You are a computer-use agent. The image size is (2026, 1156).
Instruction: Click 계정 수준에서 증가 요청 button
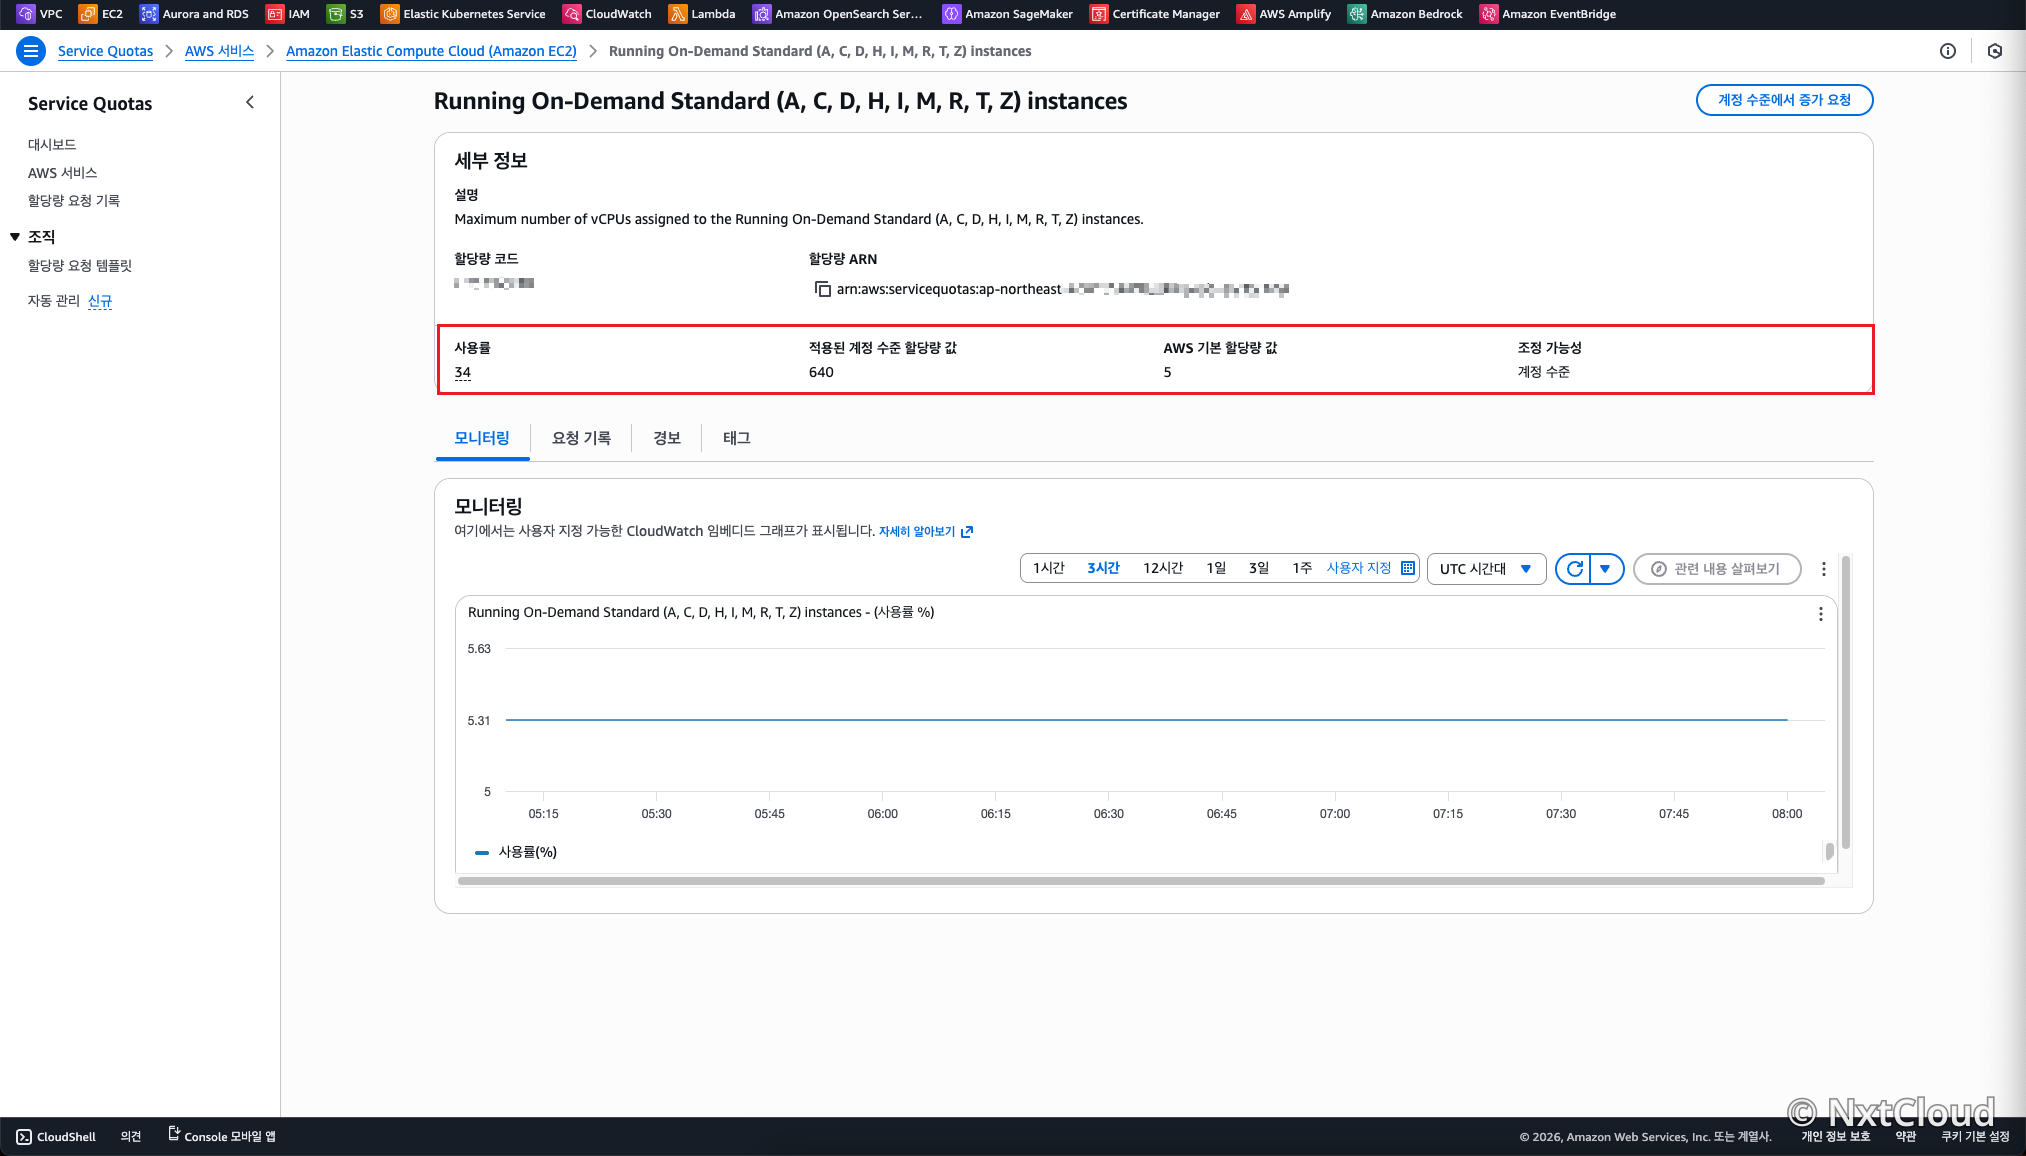1784,100
